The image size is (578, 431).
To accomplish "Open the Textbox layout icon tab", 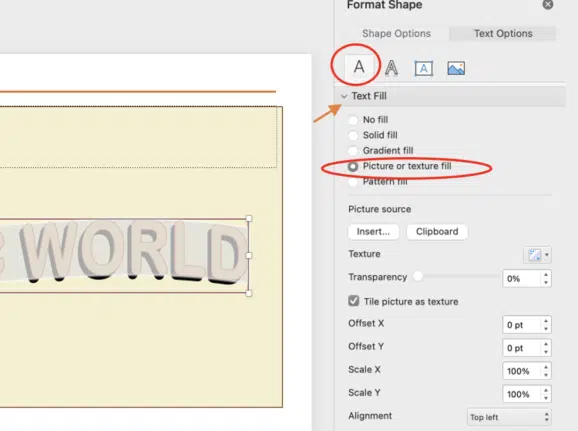I will coord(424,68).
